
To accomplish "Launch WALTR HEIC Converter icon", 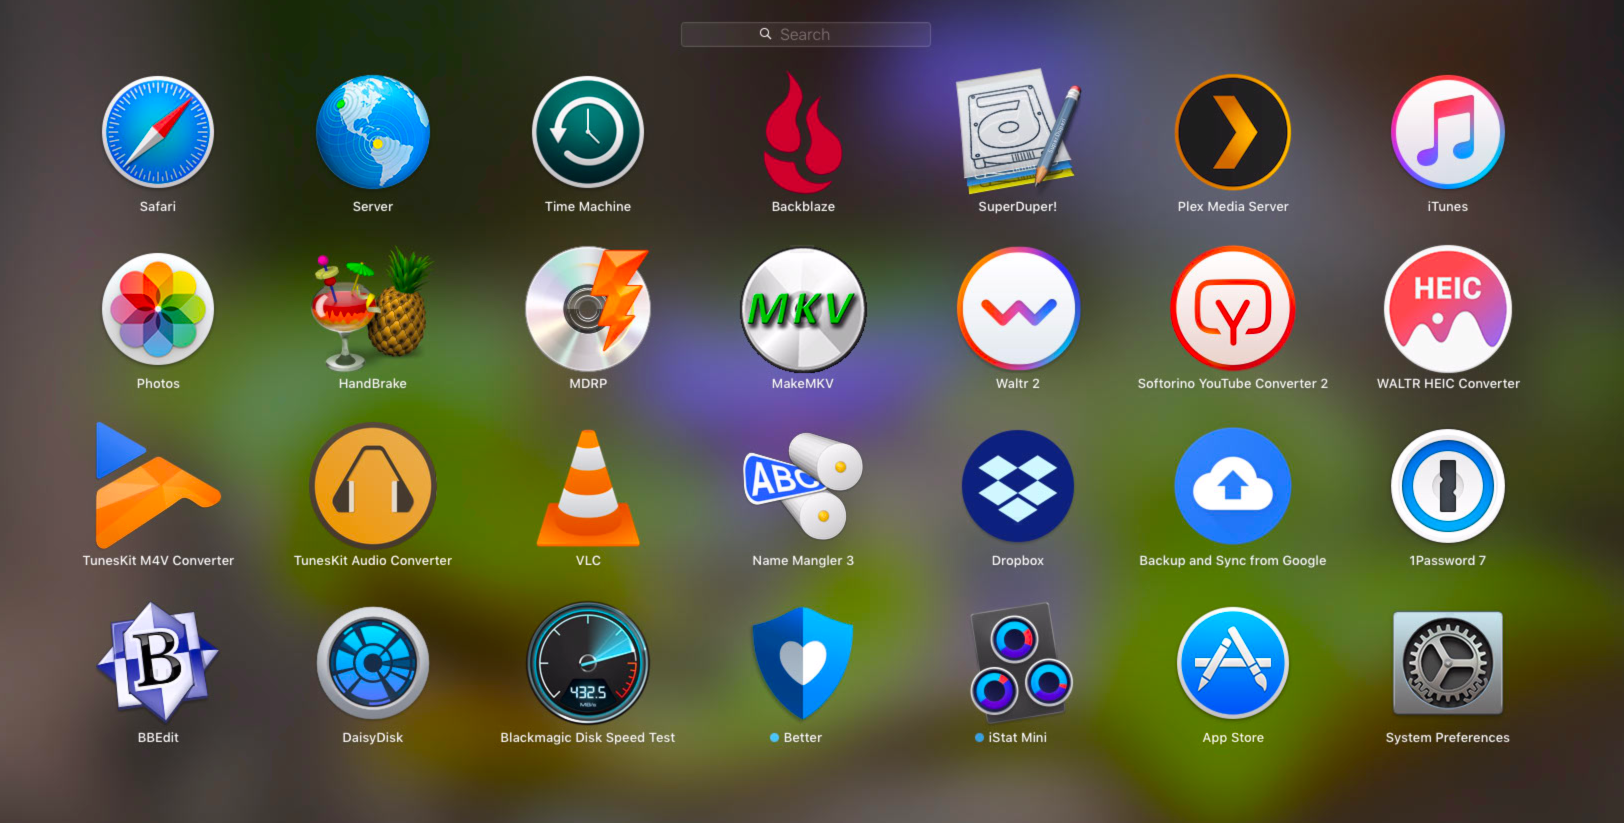I will pyautogui.click(x=1448, y=309).
